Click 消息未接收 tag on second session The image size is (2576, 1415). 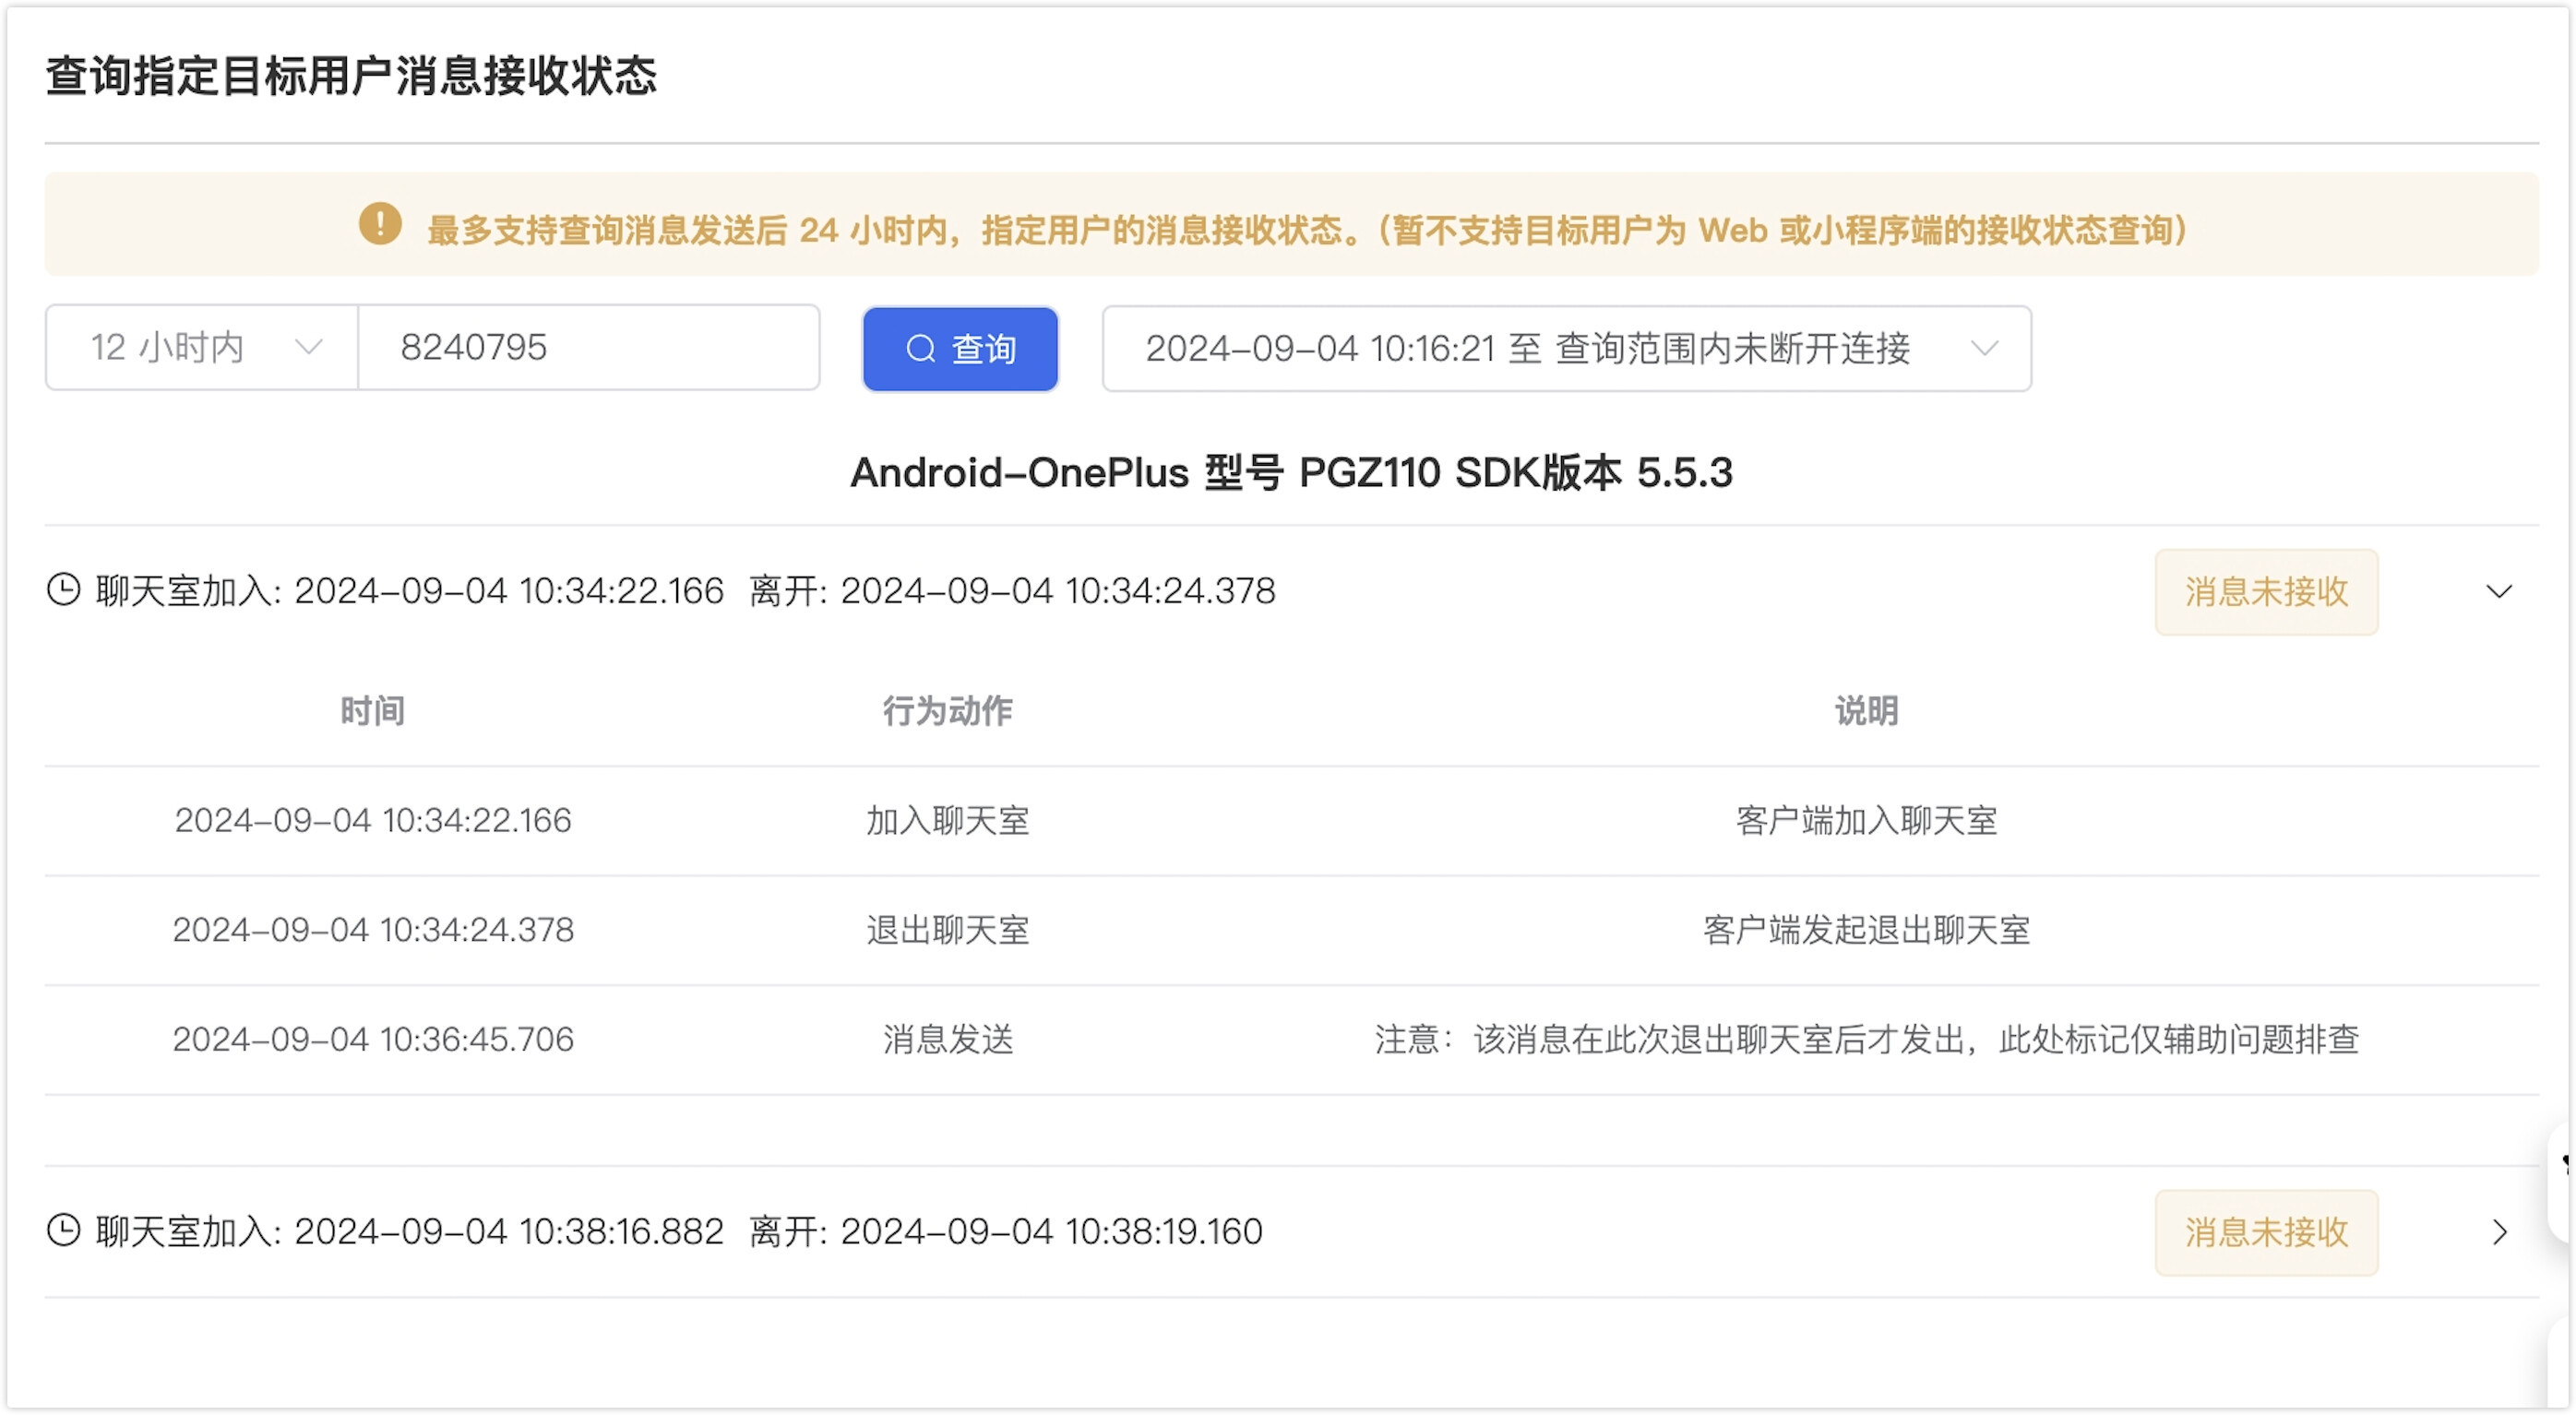click(2265, 1232)
